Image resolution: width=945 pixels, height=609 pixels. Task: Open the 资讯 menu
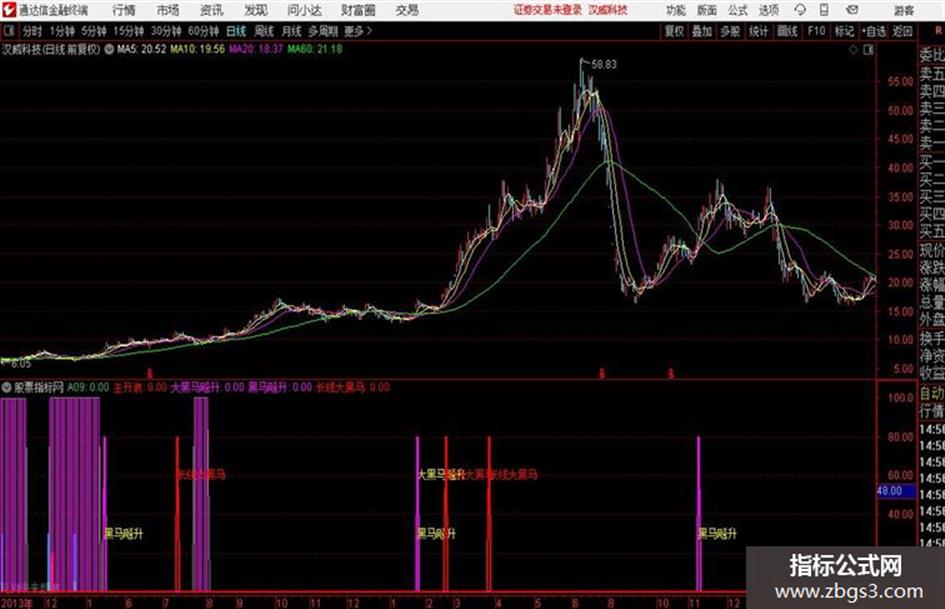click(x=212, y=10)
